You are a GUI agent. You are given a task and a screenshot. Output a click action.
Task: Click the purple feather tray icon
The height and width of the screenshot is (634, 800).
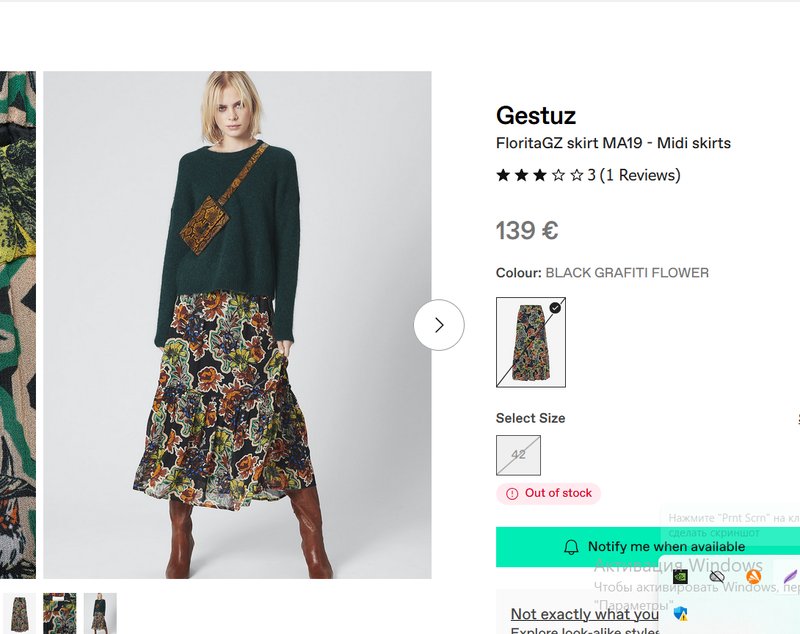pyautogui.click(x=790, y=576)
